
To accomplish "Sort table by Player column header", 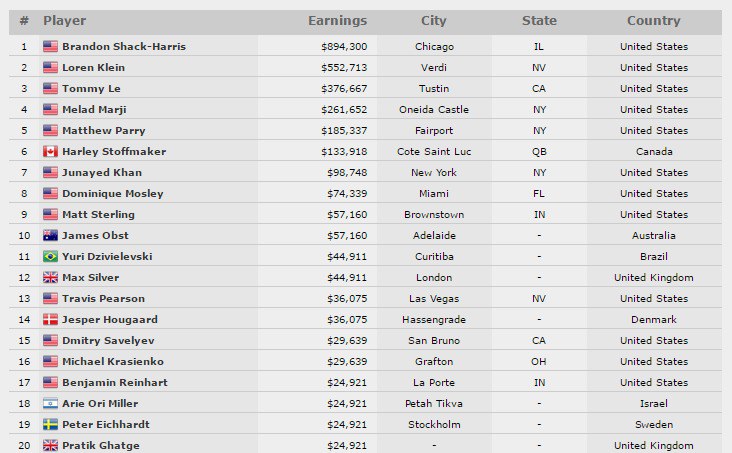I will [x=64, y=21].
